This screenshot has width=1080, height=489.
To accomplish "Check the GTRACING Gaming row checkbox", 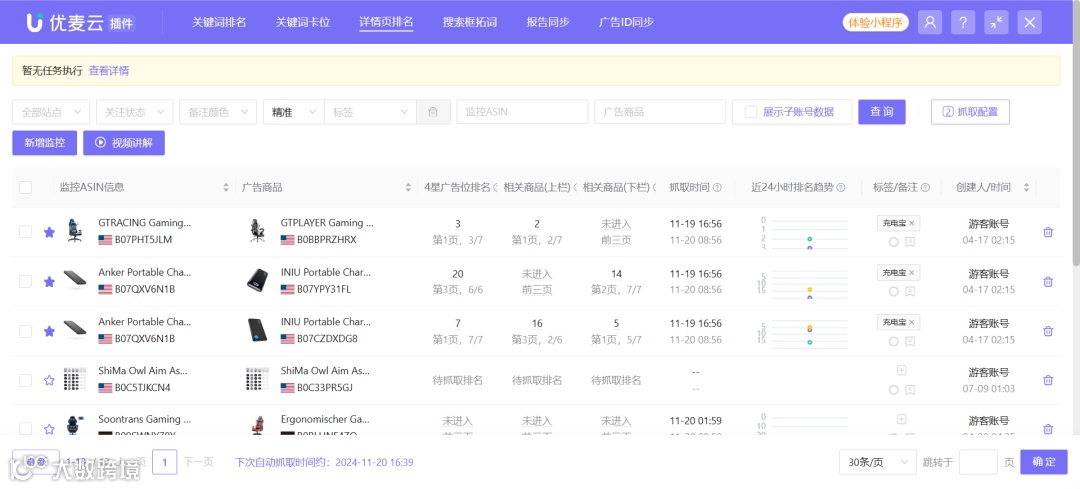I will coord(25,232).
